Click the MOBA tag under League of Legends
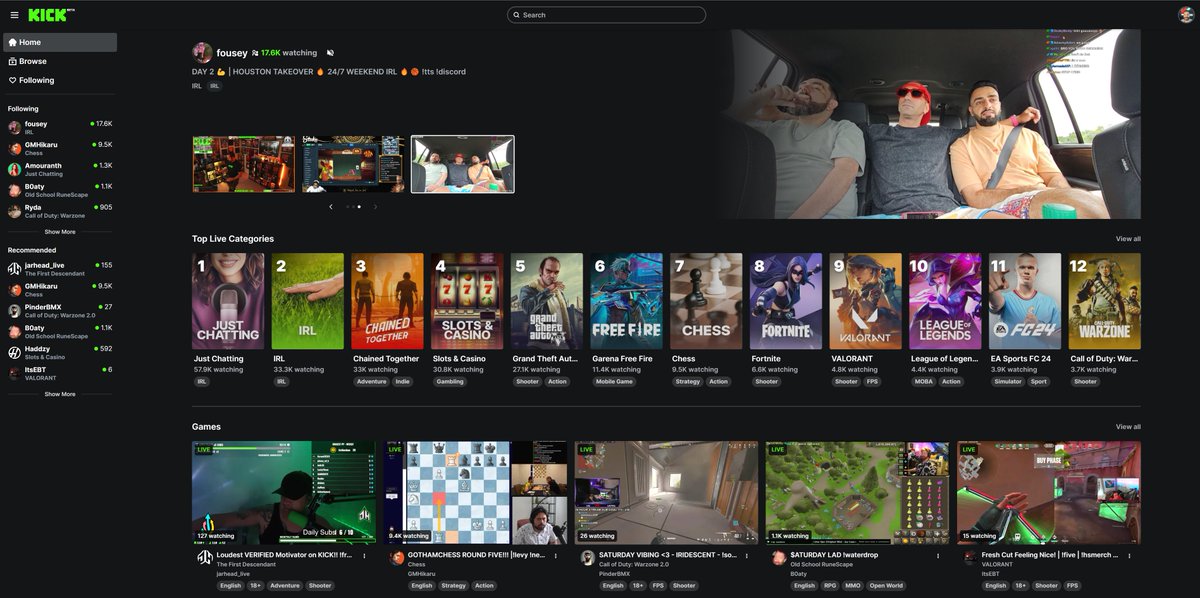 pos(923,381)
